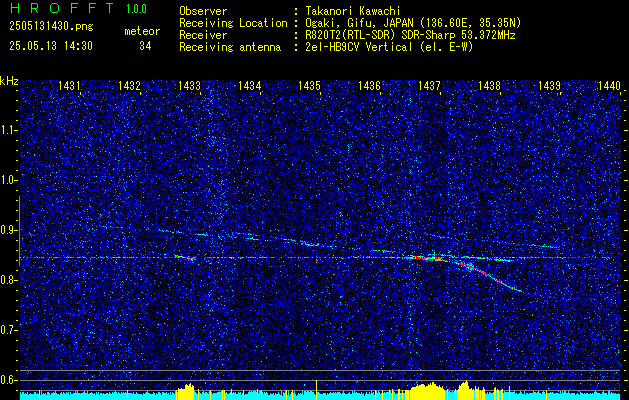629x400 pixels.
Task: Click time marker 1433
Action: (x=189, y=85)
